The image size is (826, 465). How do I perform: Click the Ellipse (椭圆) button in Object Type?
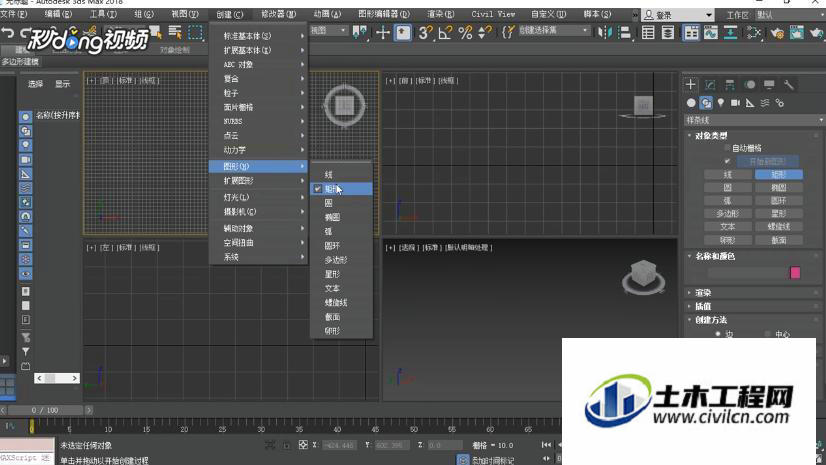[x=779, y=187]
